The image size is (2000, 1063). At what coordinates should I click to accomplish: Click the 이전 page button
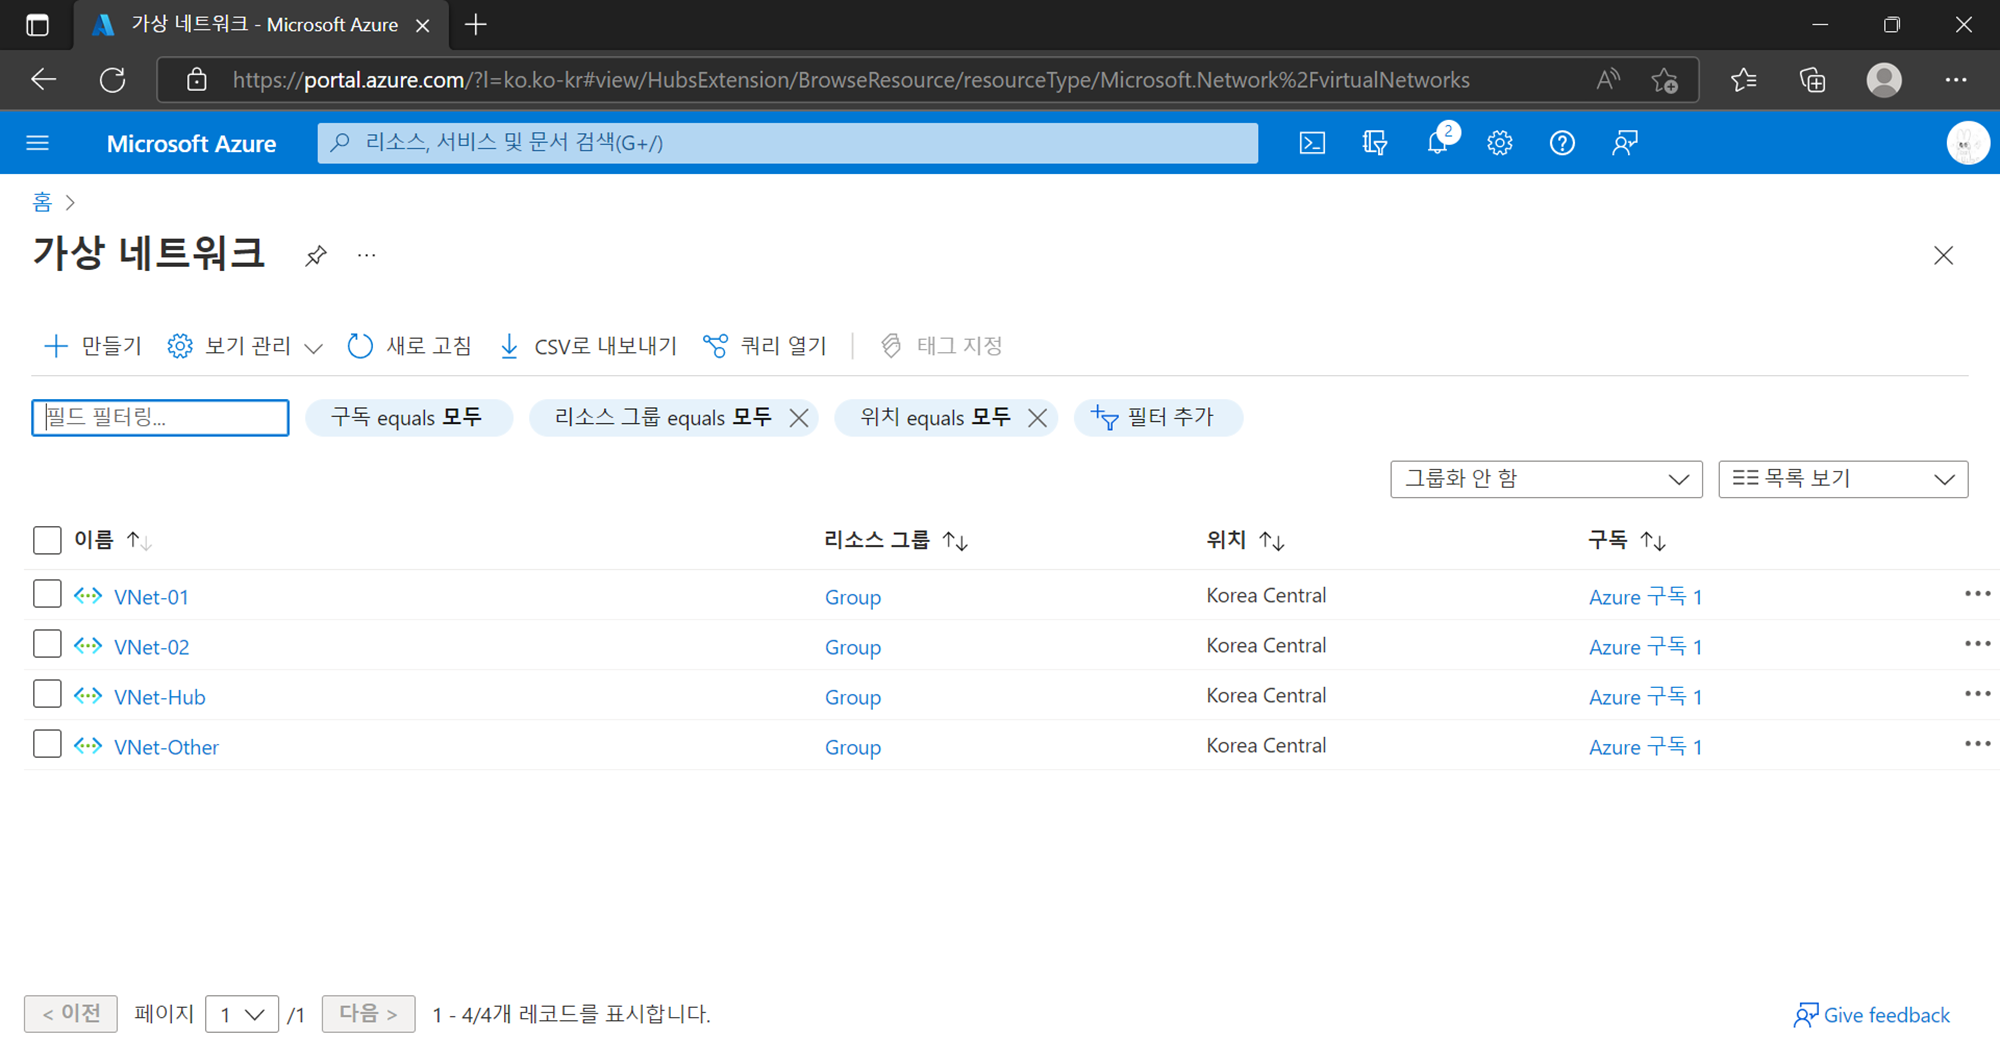click(71, 1014)
